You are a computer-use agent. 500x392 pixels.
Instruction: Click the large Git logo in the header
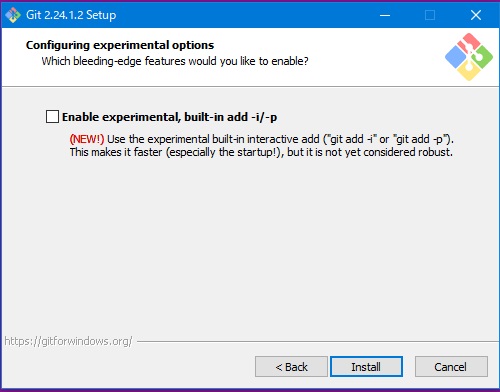point(469,57)
